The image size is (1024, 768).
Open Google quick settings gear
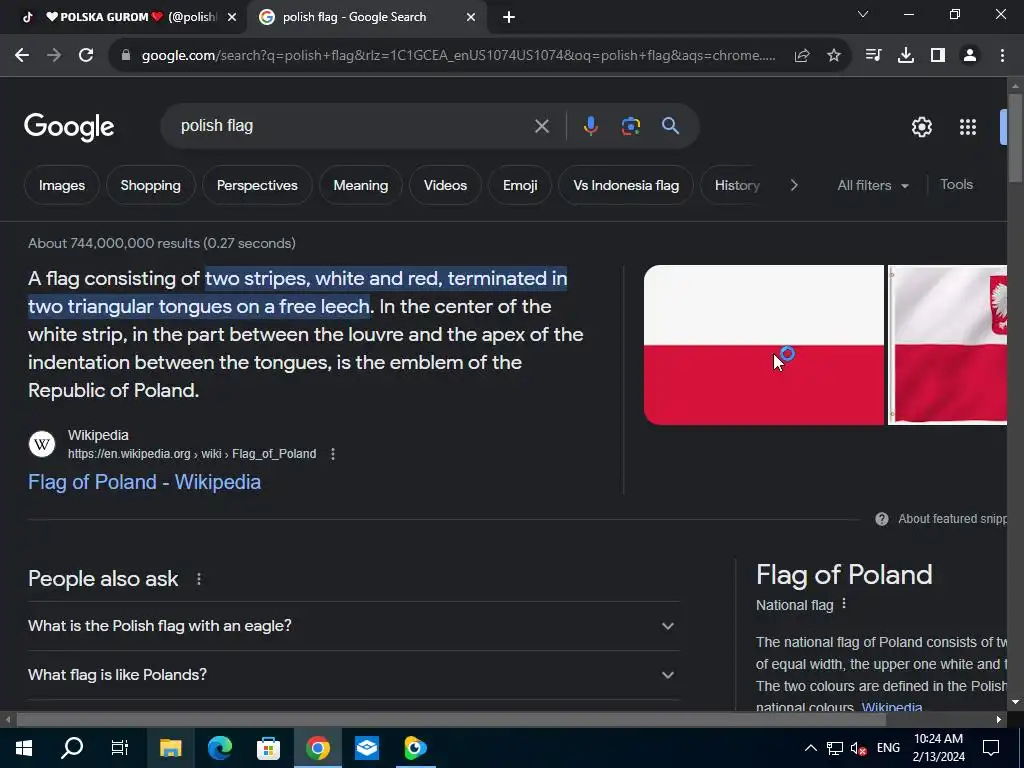[921, 127]
